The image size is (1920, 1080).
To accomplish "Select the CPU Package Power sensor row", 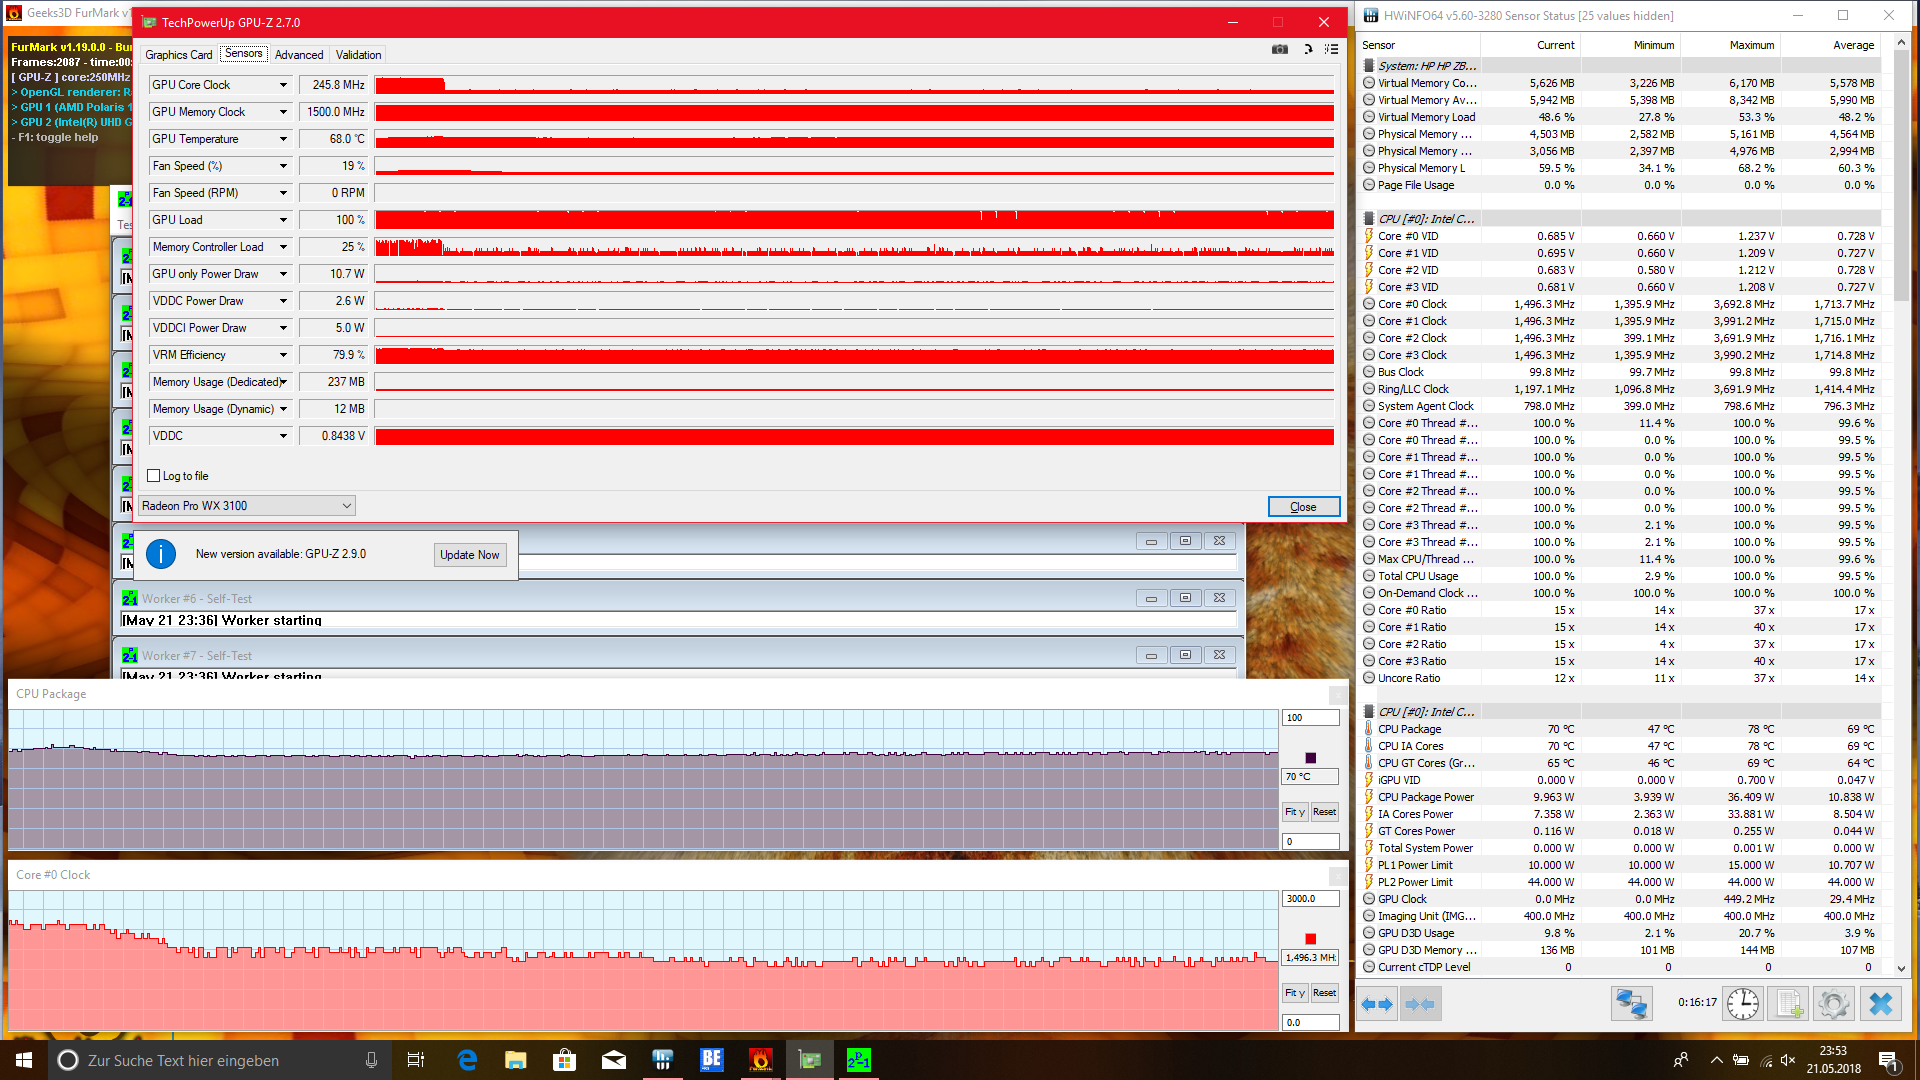I will pos(1620,797).
